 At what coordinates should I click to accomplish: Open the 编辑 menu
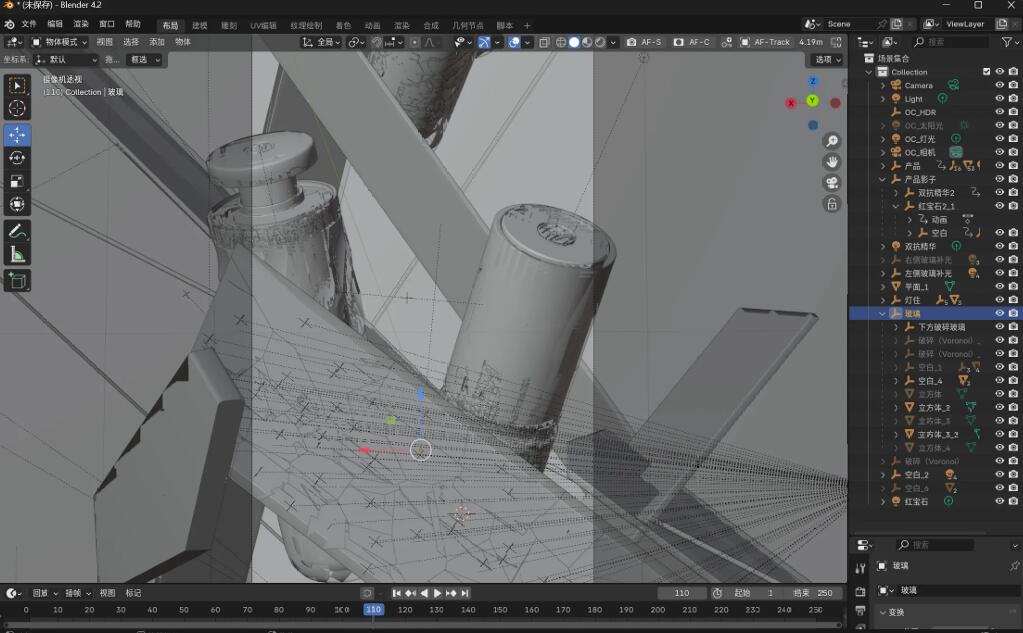(55, 24)
